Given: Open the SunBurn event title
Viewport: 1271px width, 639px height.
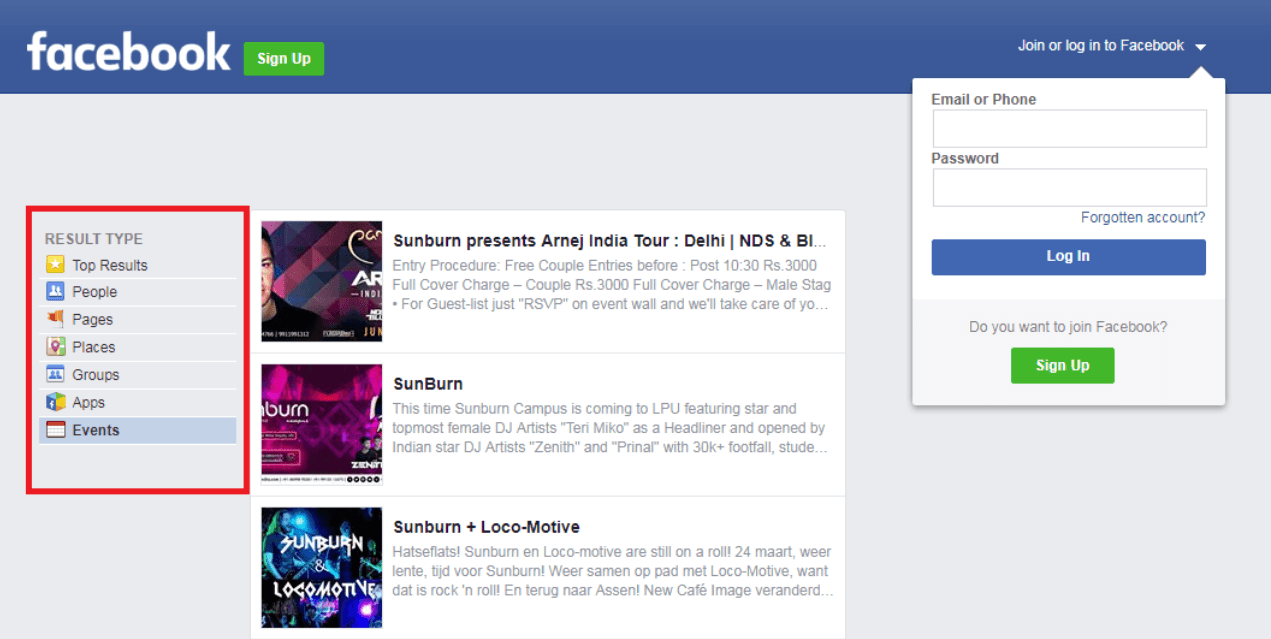Looking at the screenshot, I should tap(428, 384).
